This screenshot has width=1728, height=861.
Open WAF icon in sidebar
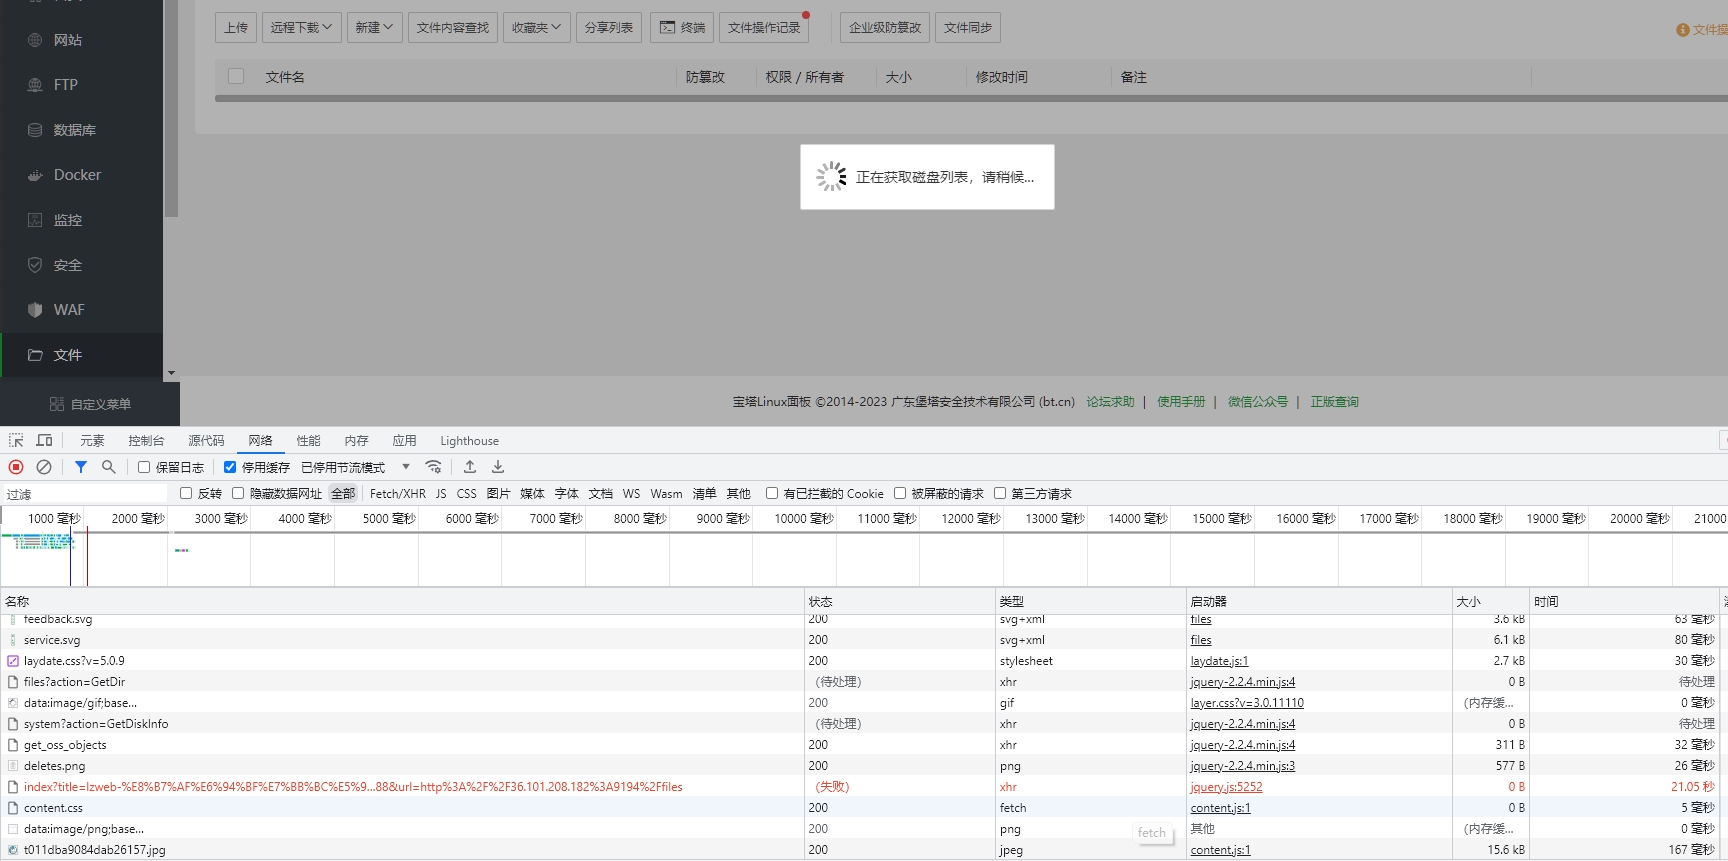(35, 310)
